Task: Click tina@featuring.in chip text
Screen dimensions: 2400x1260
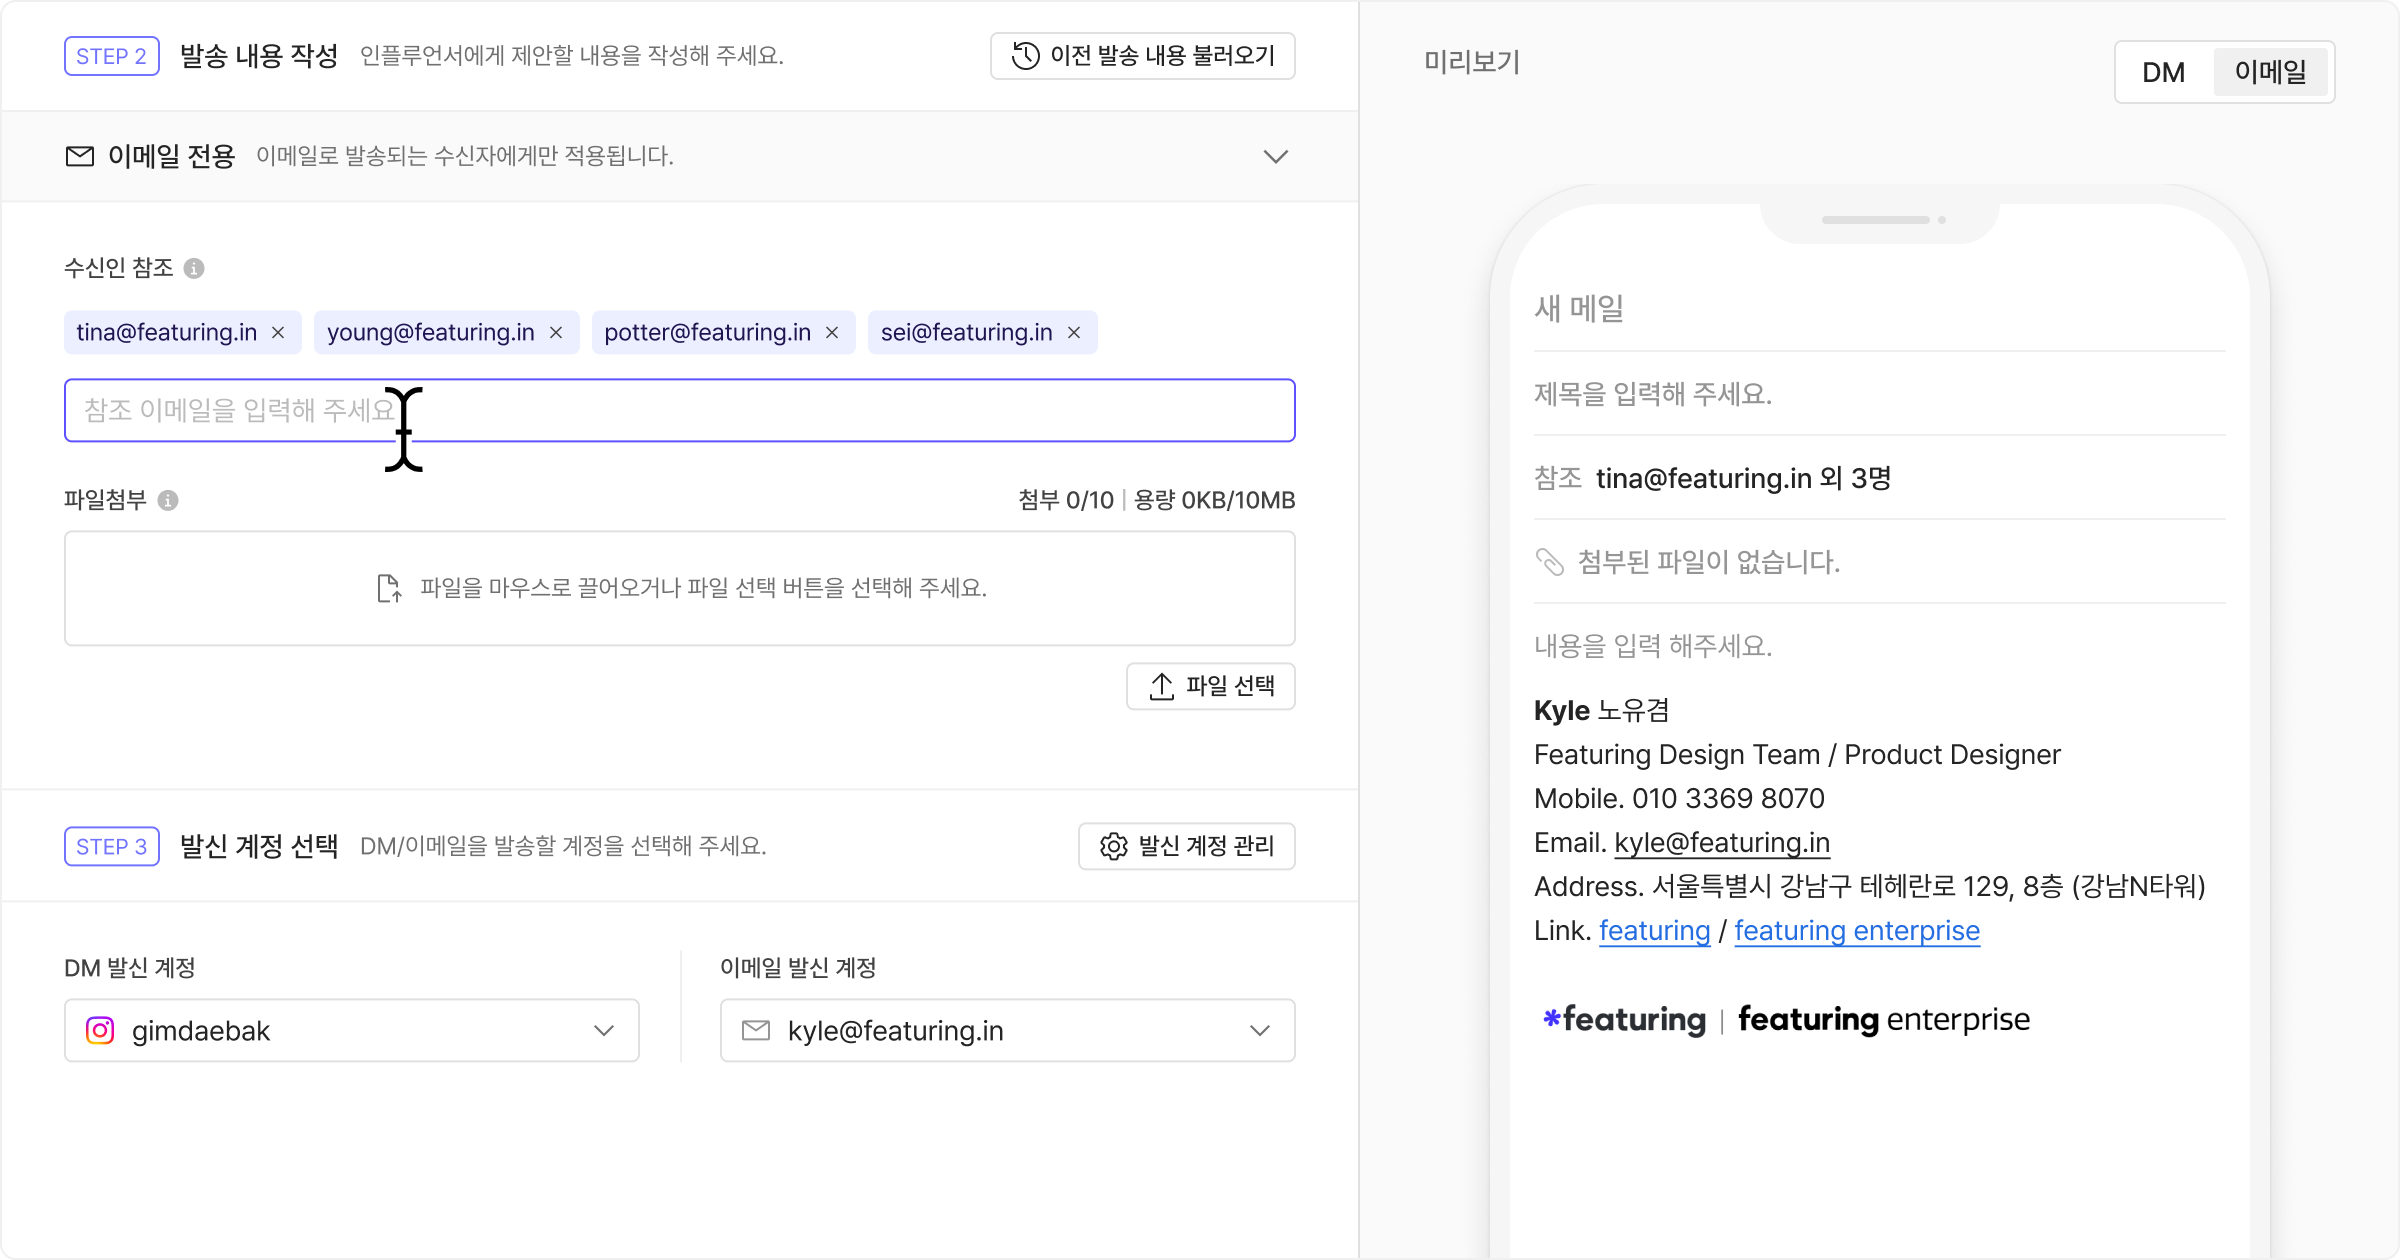Action: point(167,332)
